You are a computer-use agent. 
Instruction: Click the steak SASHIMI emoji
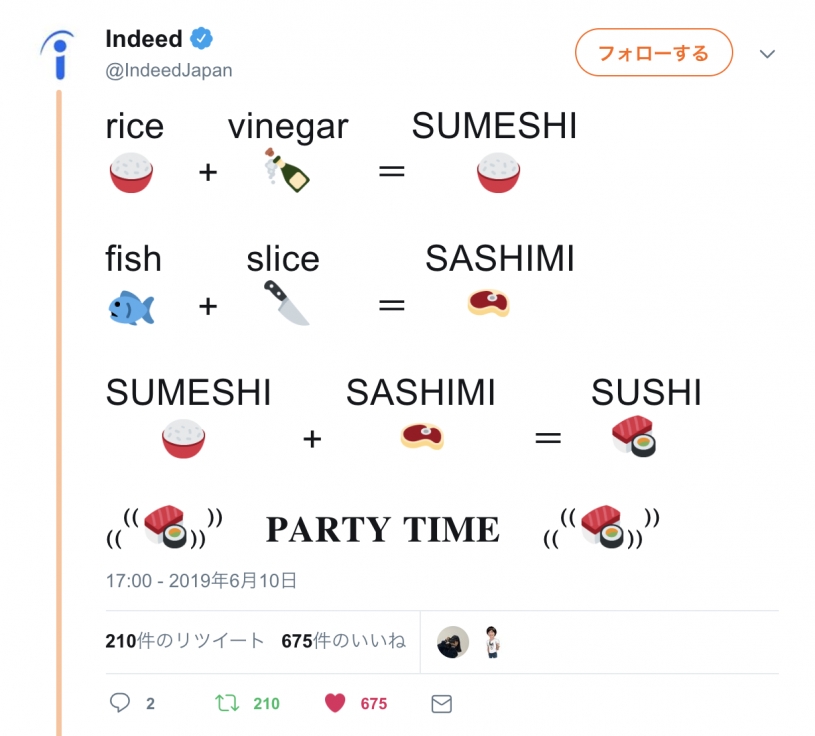(488, 304)
